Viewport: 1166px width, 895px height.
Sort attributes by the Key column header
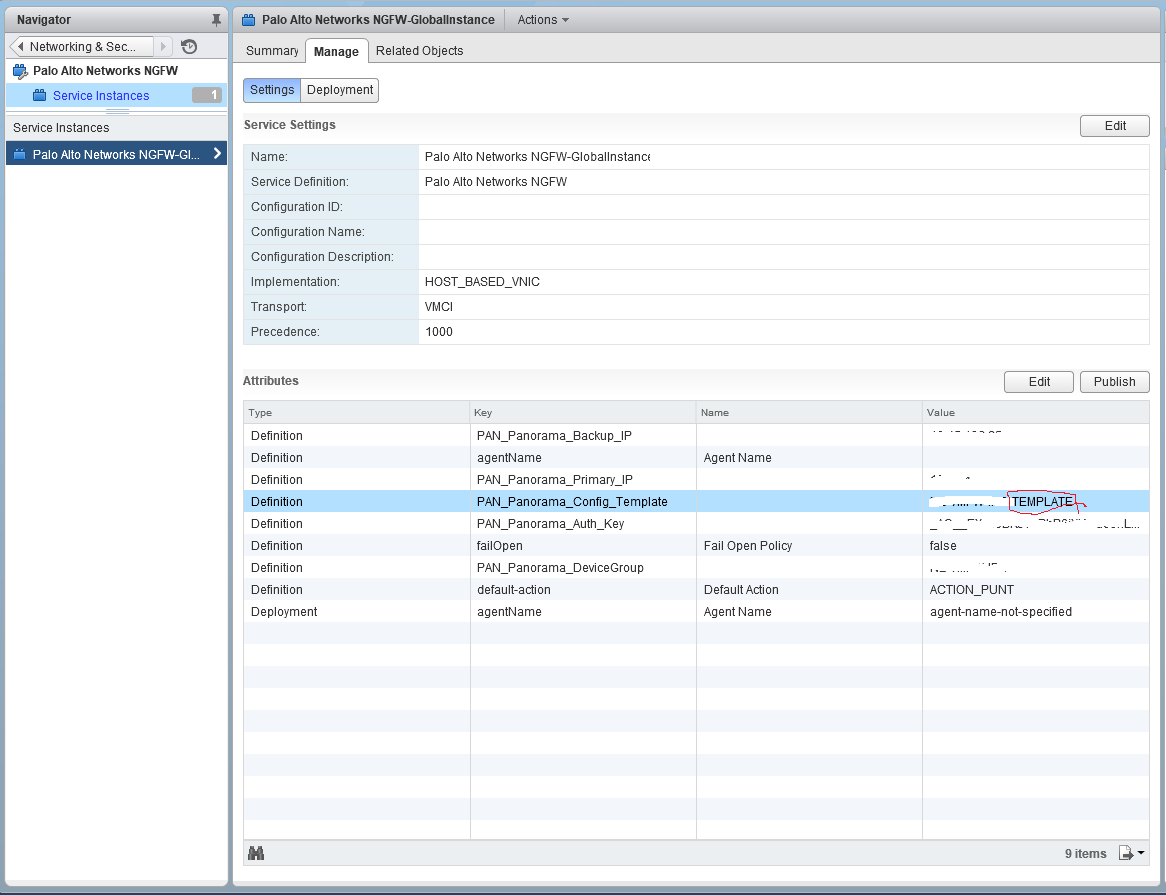point(582,412)
